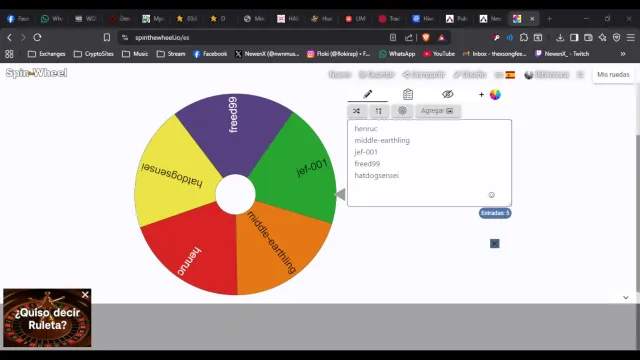Open the Music bookmarks folder
The height and width of the screenshot is (360, 640).
point(135,54)
